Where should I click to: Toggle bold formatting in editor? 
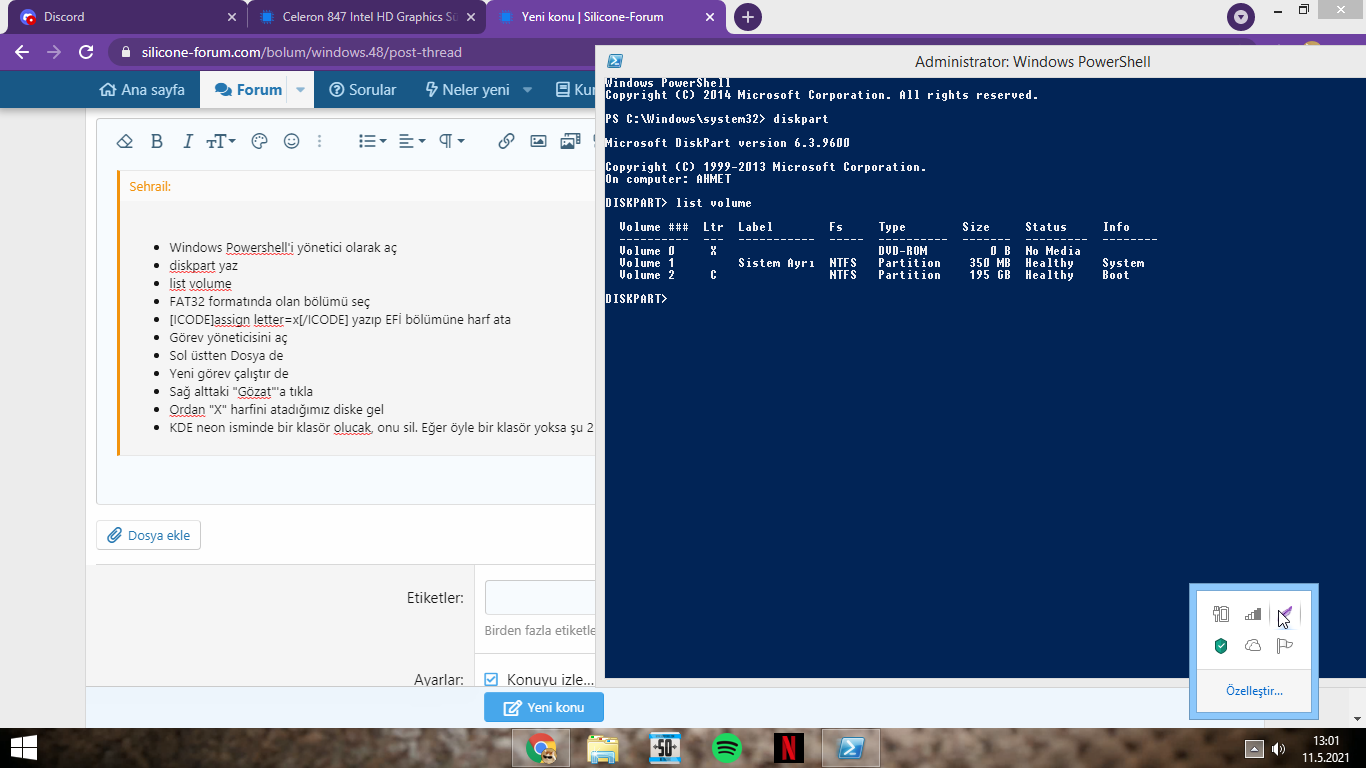click(156, 141)
